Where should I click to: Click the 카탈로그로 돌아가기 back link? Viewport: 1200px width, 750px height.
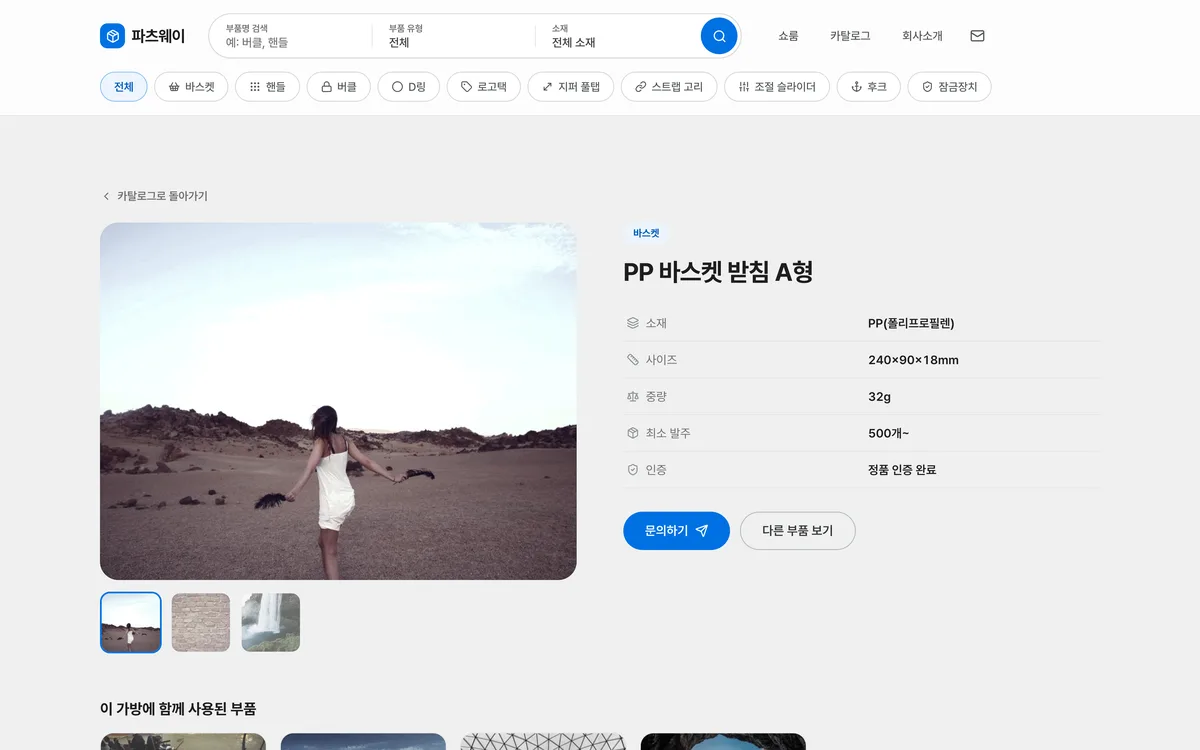pos(155,196)
